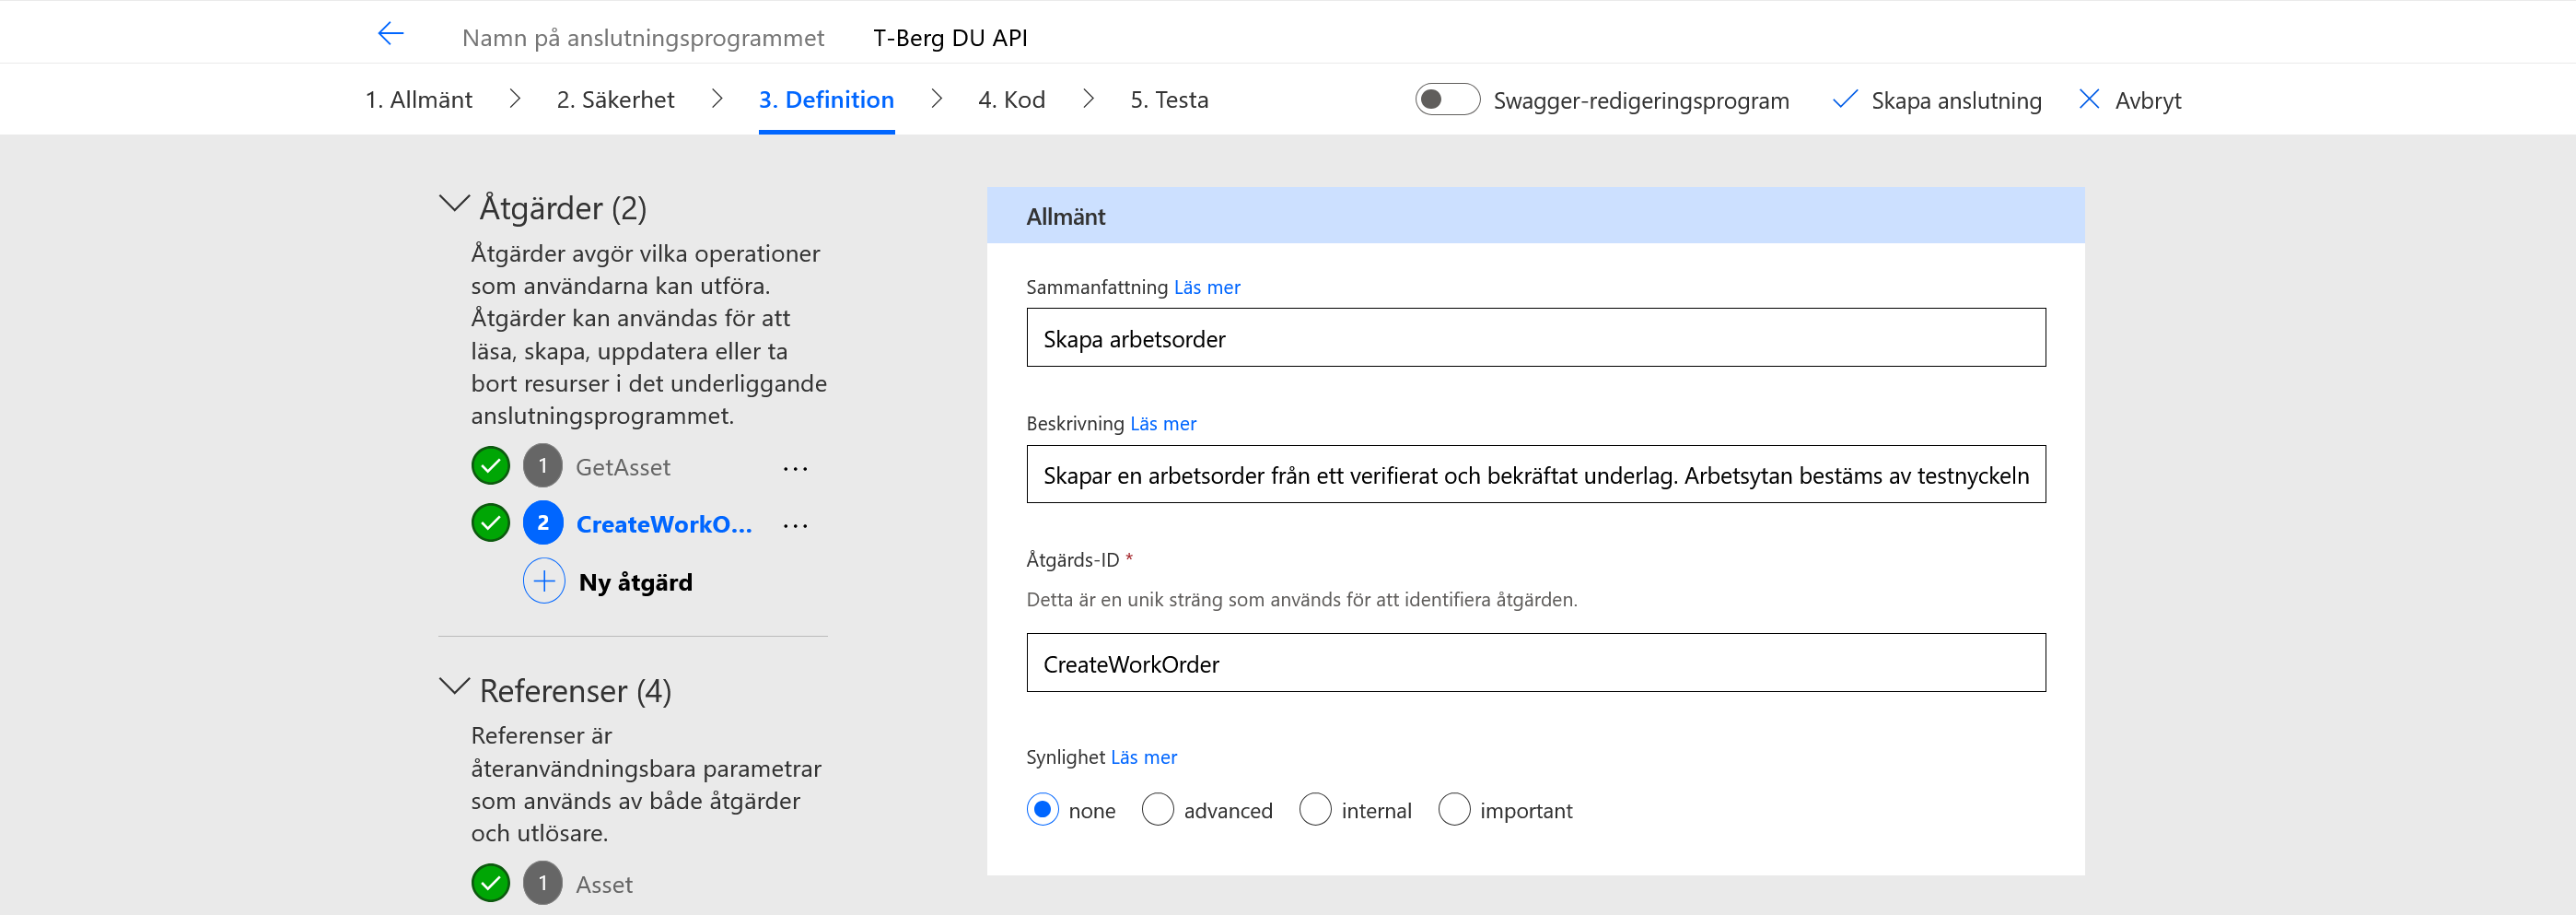Click the X icon beside Avbryt
2576x915 pixels.
click(x=2089, y=99)
